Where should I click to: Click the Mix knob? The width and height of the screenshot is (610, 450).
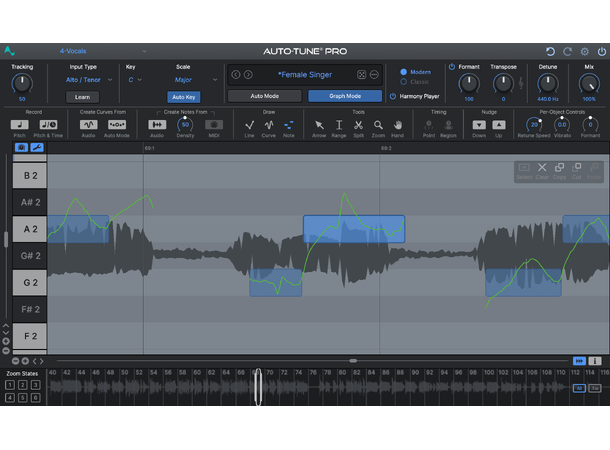pyautogui.click(x=589, y=84)
